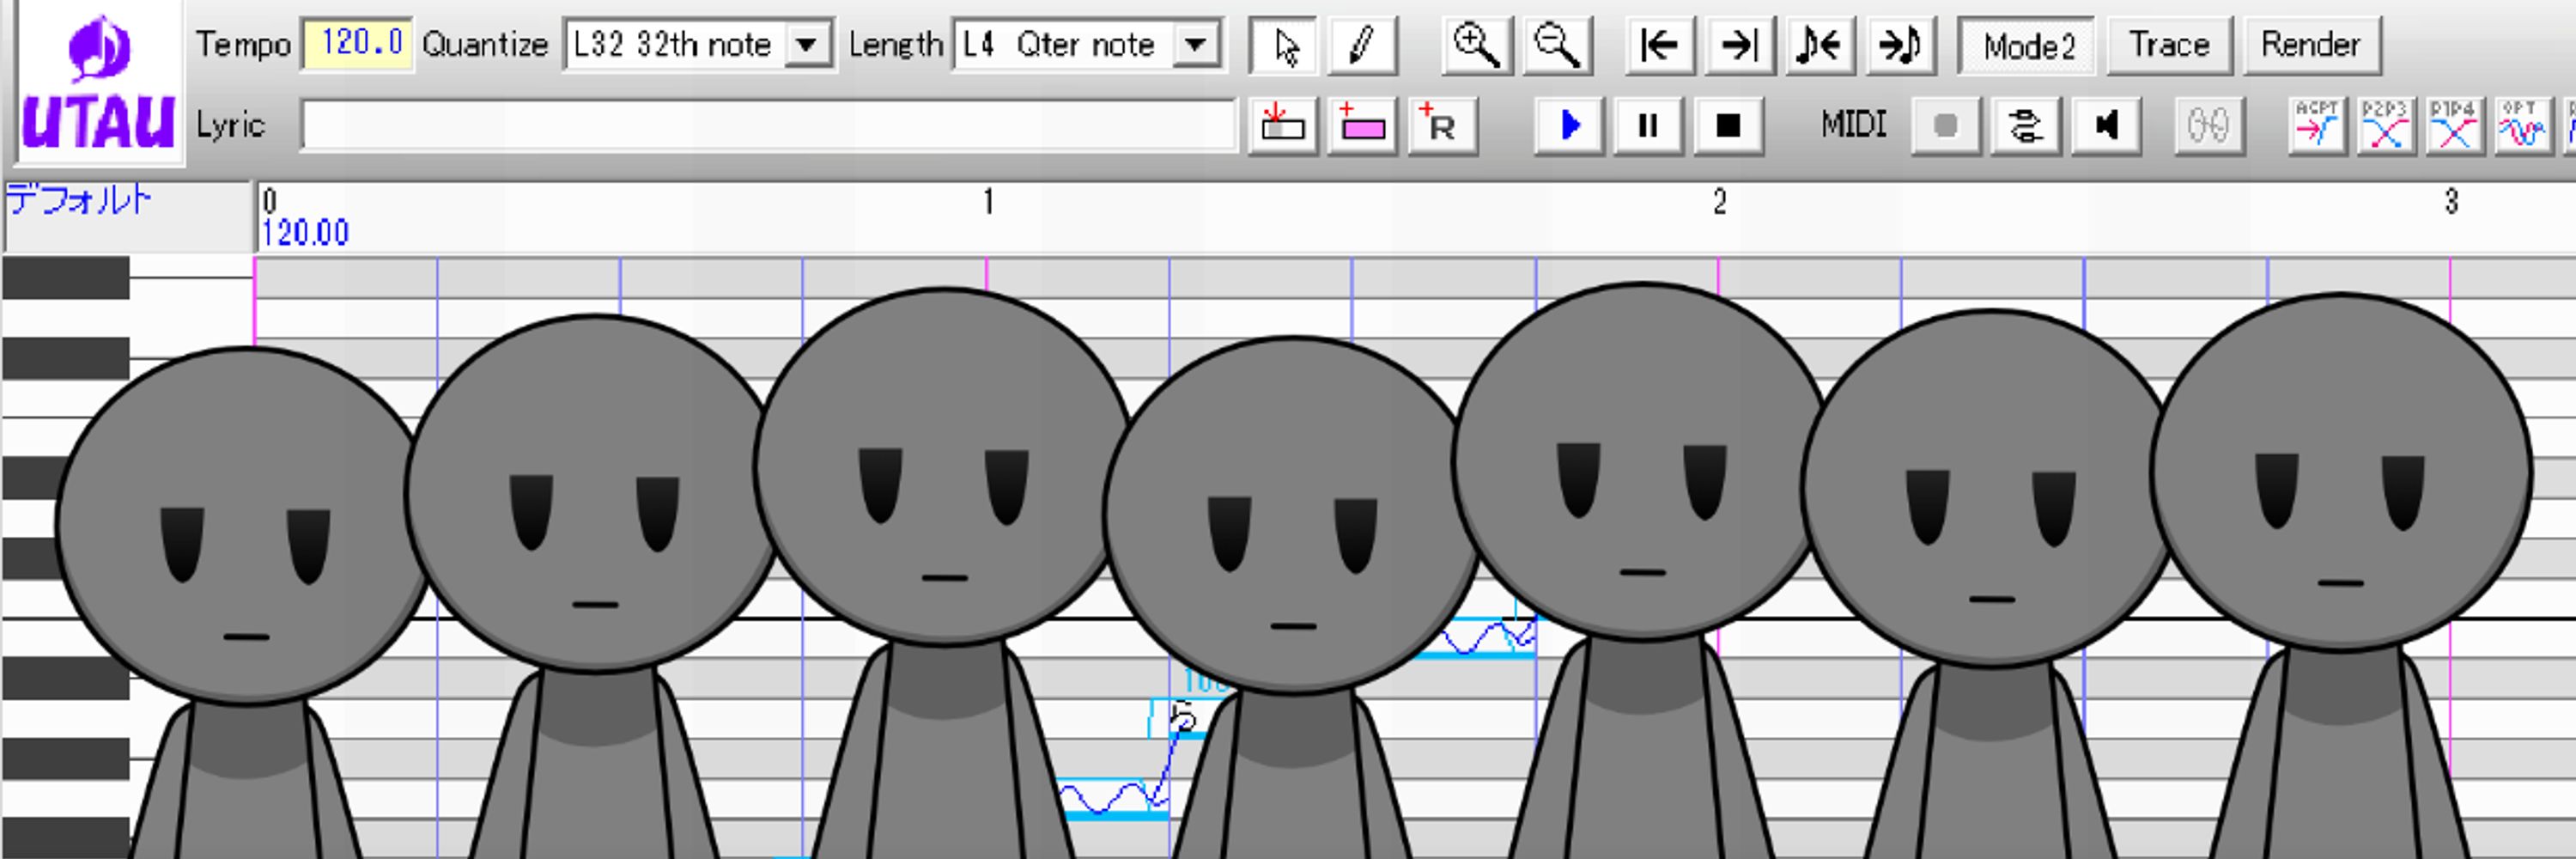Viewport: 2576px width, 859px height.
Task: Select the note with lyric ら
Action: pos(1182,718)
